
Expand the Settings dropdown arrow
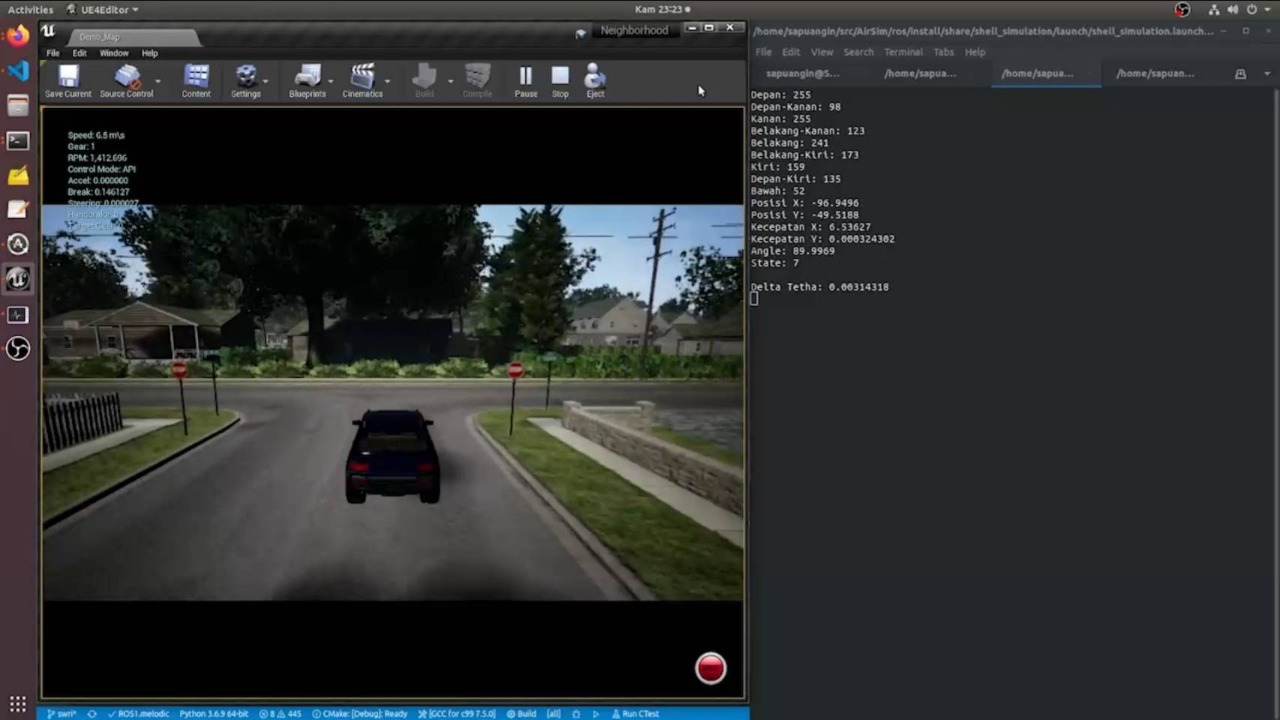[265, 81]
